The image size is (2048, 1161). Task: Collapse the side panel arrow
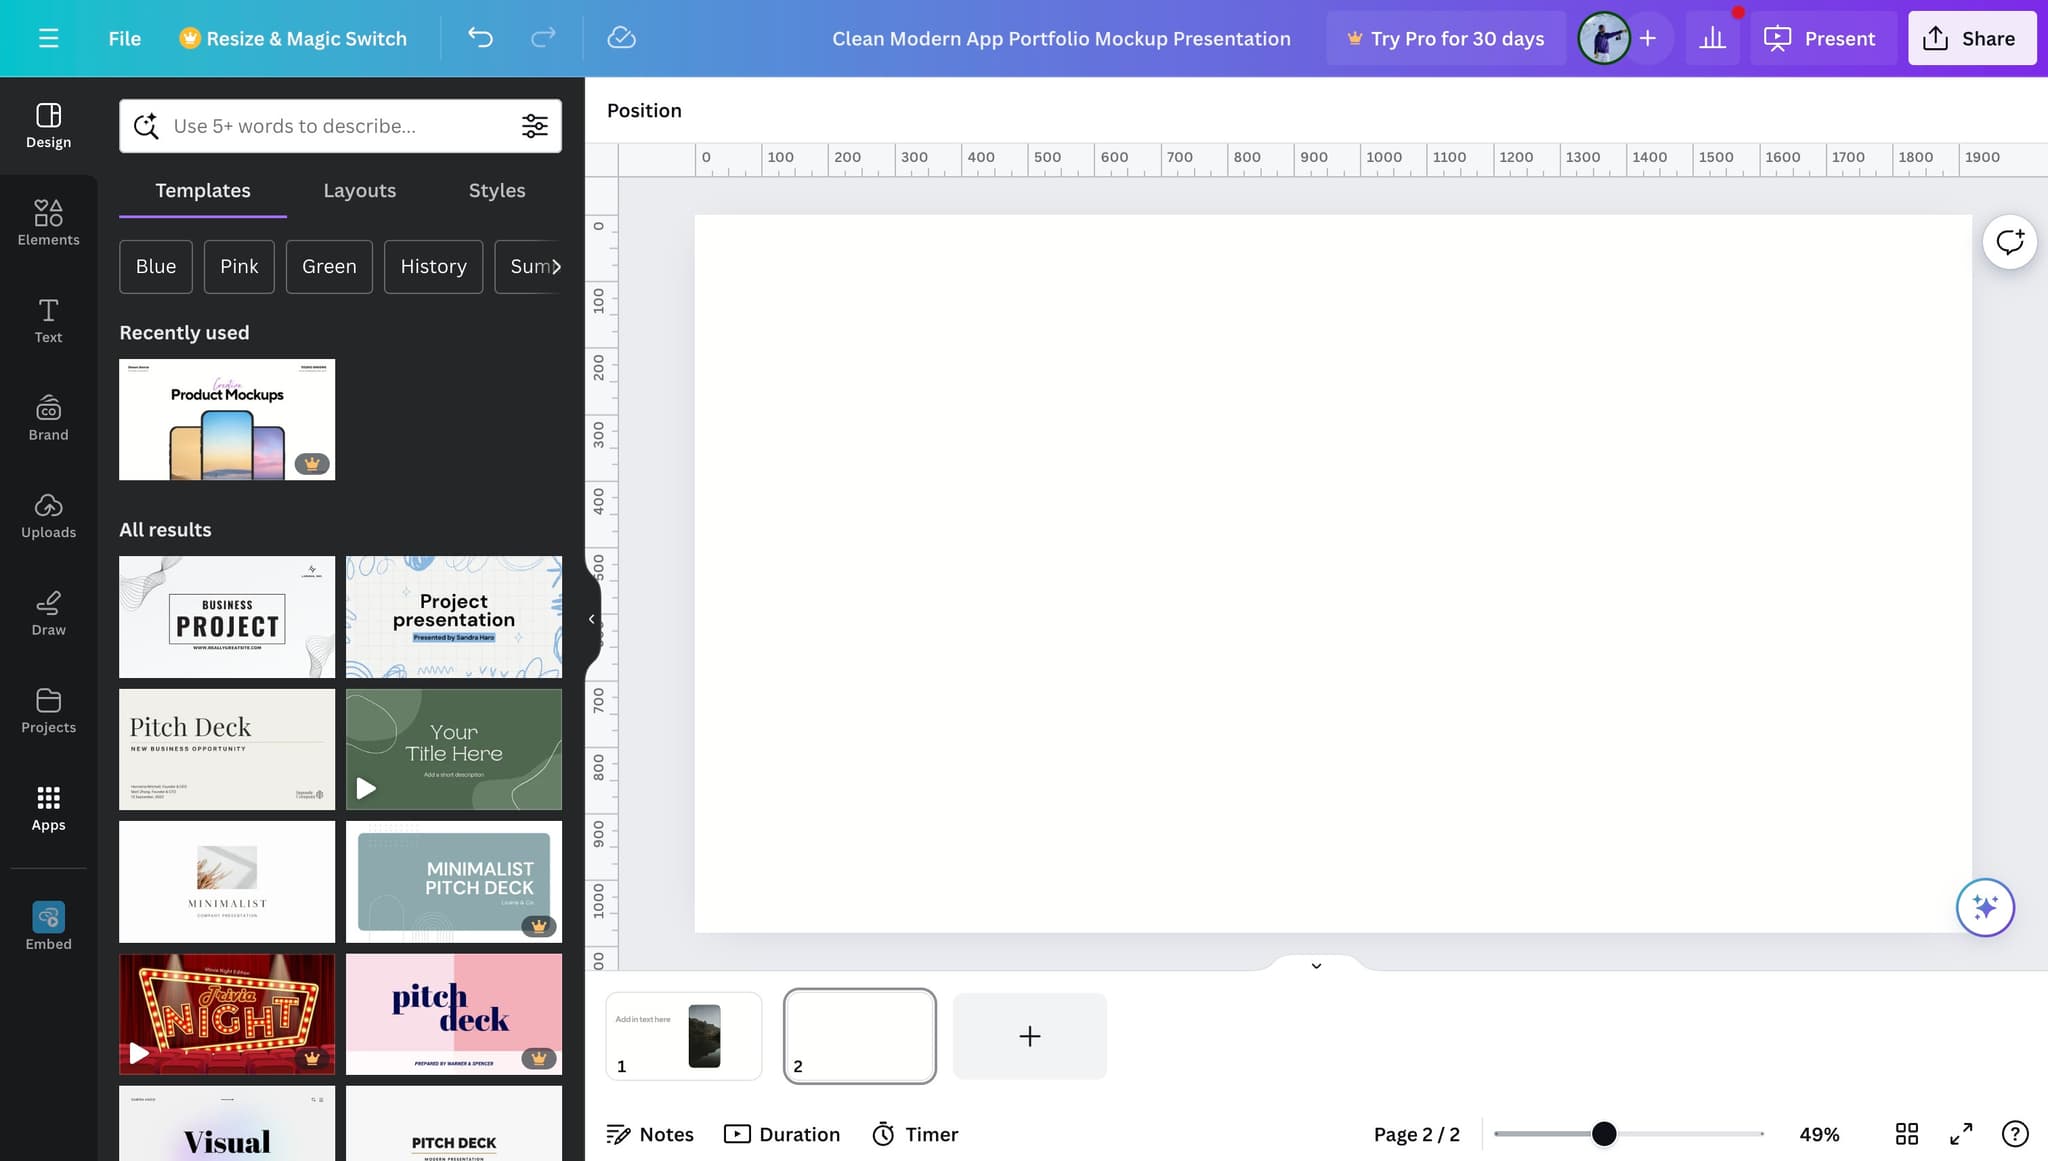tap(592, 619)
